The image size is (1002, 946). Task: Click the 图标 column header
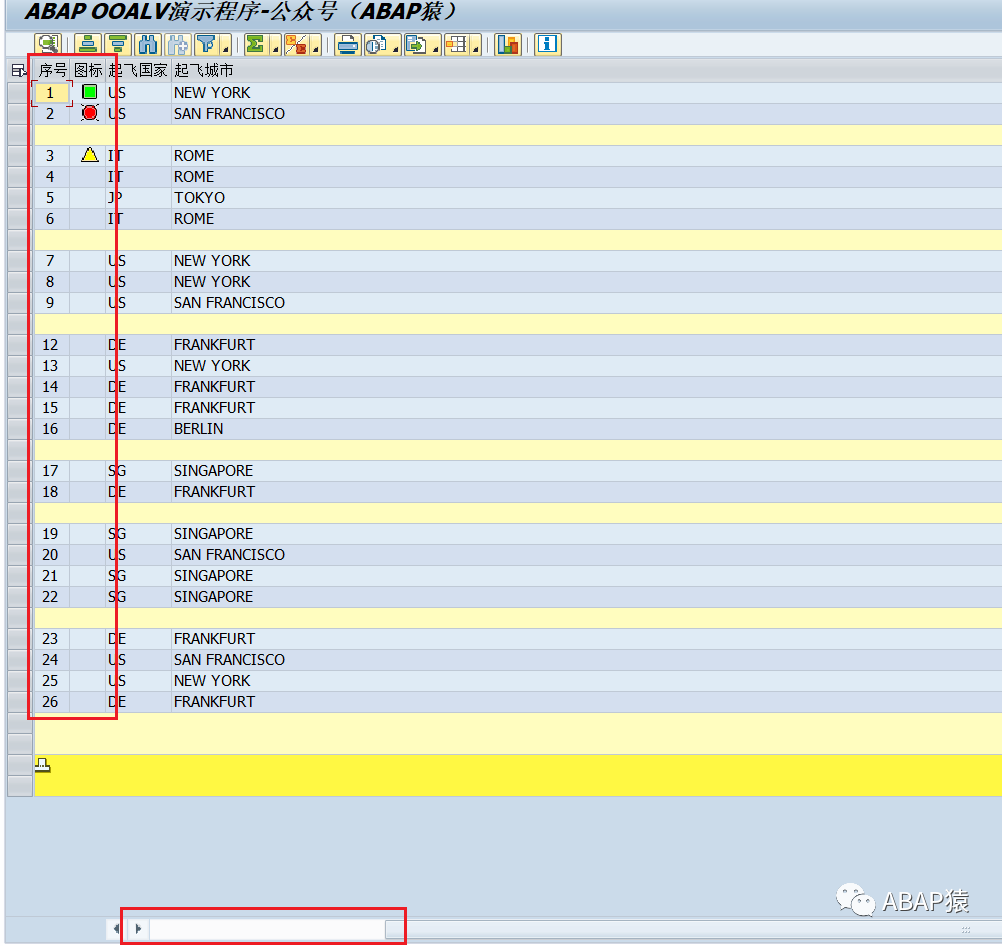point(88,70)
